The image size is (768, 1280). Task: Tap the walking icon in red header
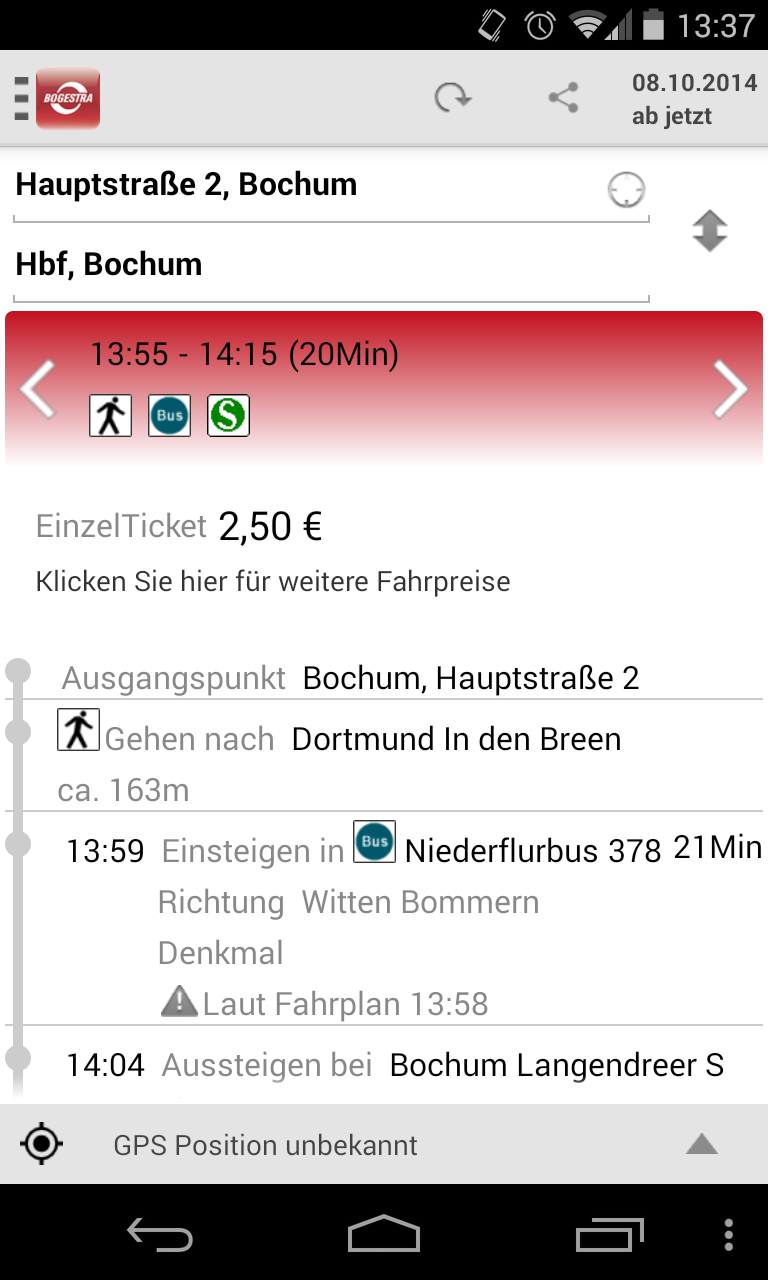point(110,415)
